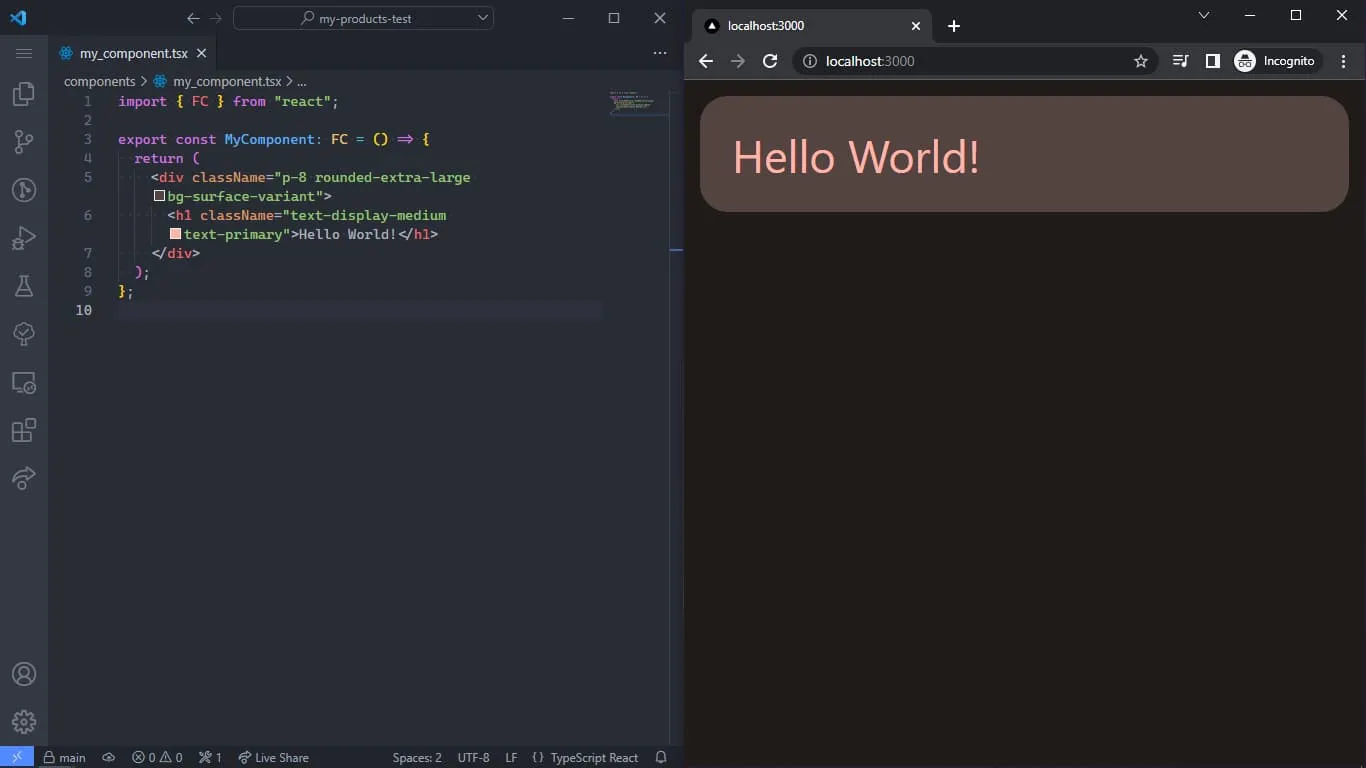Click the TypeScript React language mode
Screen dimensions: 1366x768
593,758
